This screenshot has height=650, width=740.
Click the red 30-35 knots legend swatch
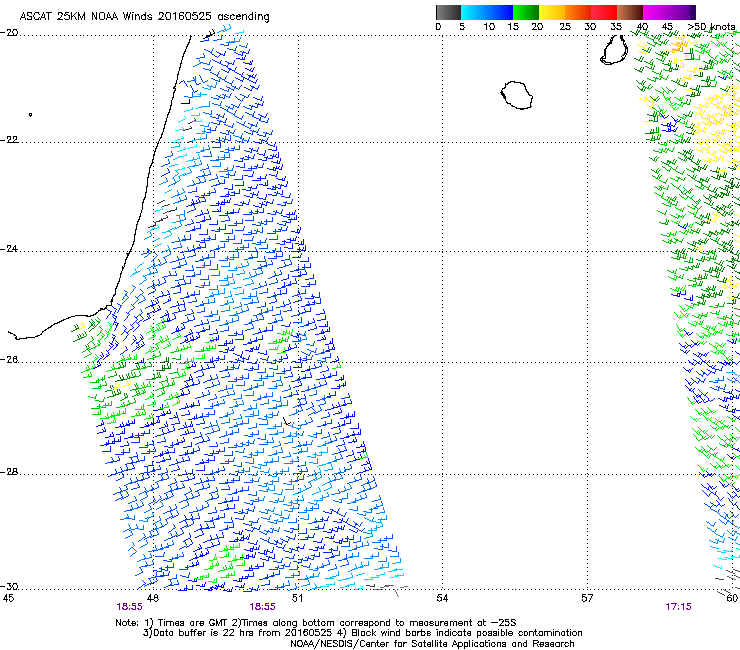click(604, 12)
